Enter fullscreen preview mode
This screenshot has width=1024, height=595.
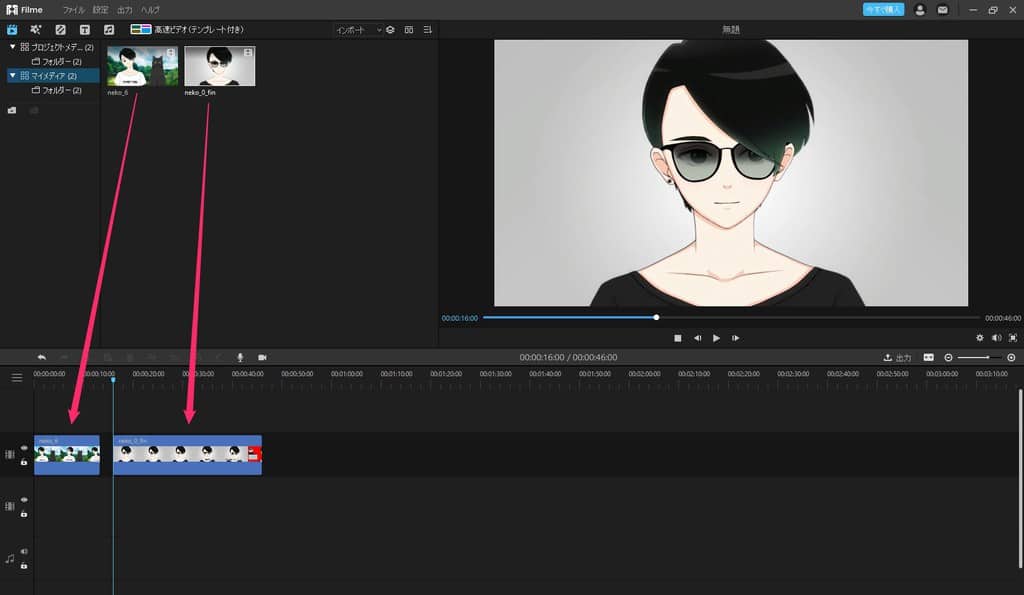(x=1013, y=338)
